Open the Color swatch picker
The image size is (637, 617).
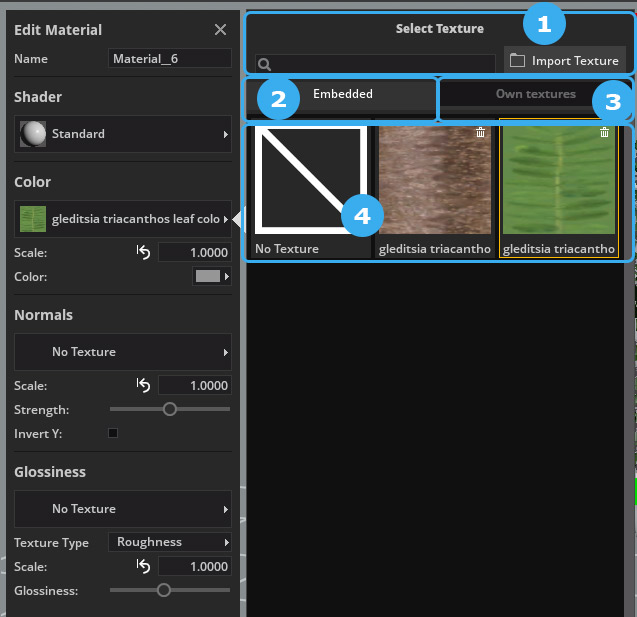point(211,277)
